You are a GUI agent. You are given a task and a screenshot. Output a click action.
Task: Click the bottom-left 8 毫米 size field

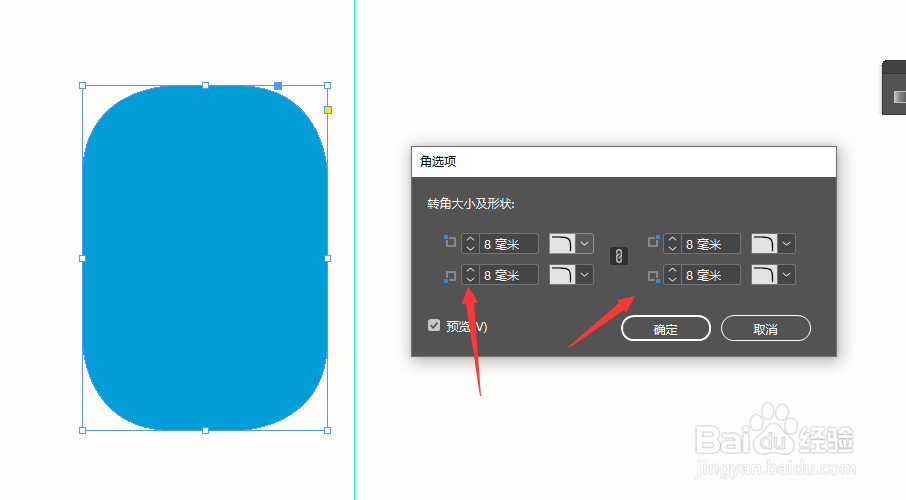click(508, 275)
